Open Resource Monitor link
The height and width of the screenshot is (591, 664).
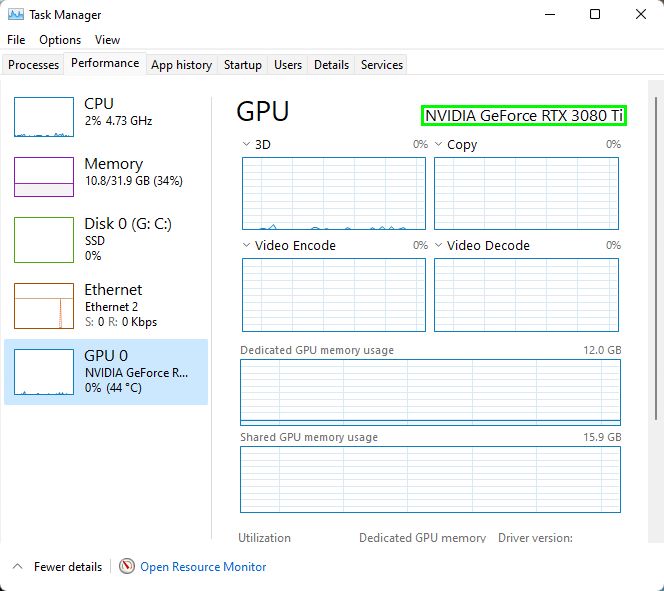tap(203, 567)
